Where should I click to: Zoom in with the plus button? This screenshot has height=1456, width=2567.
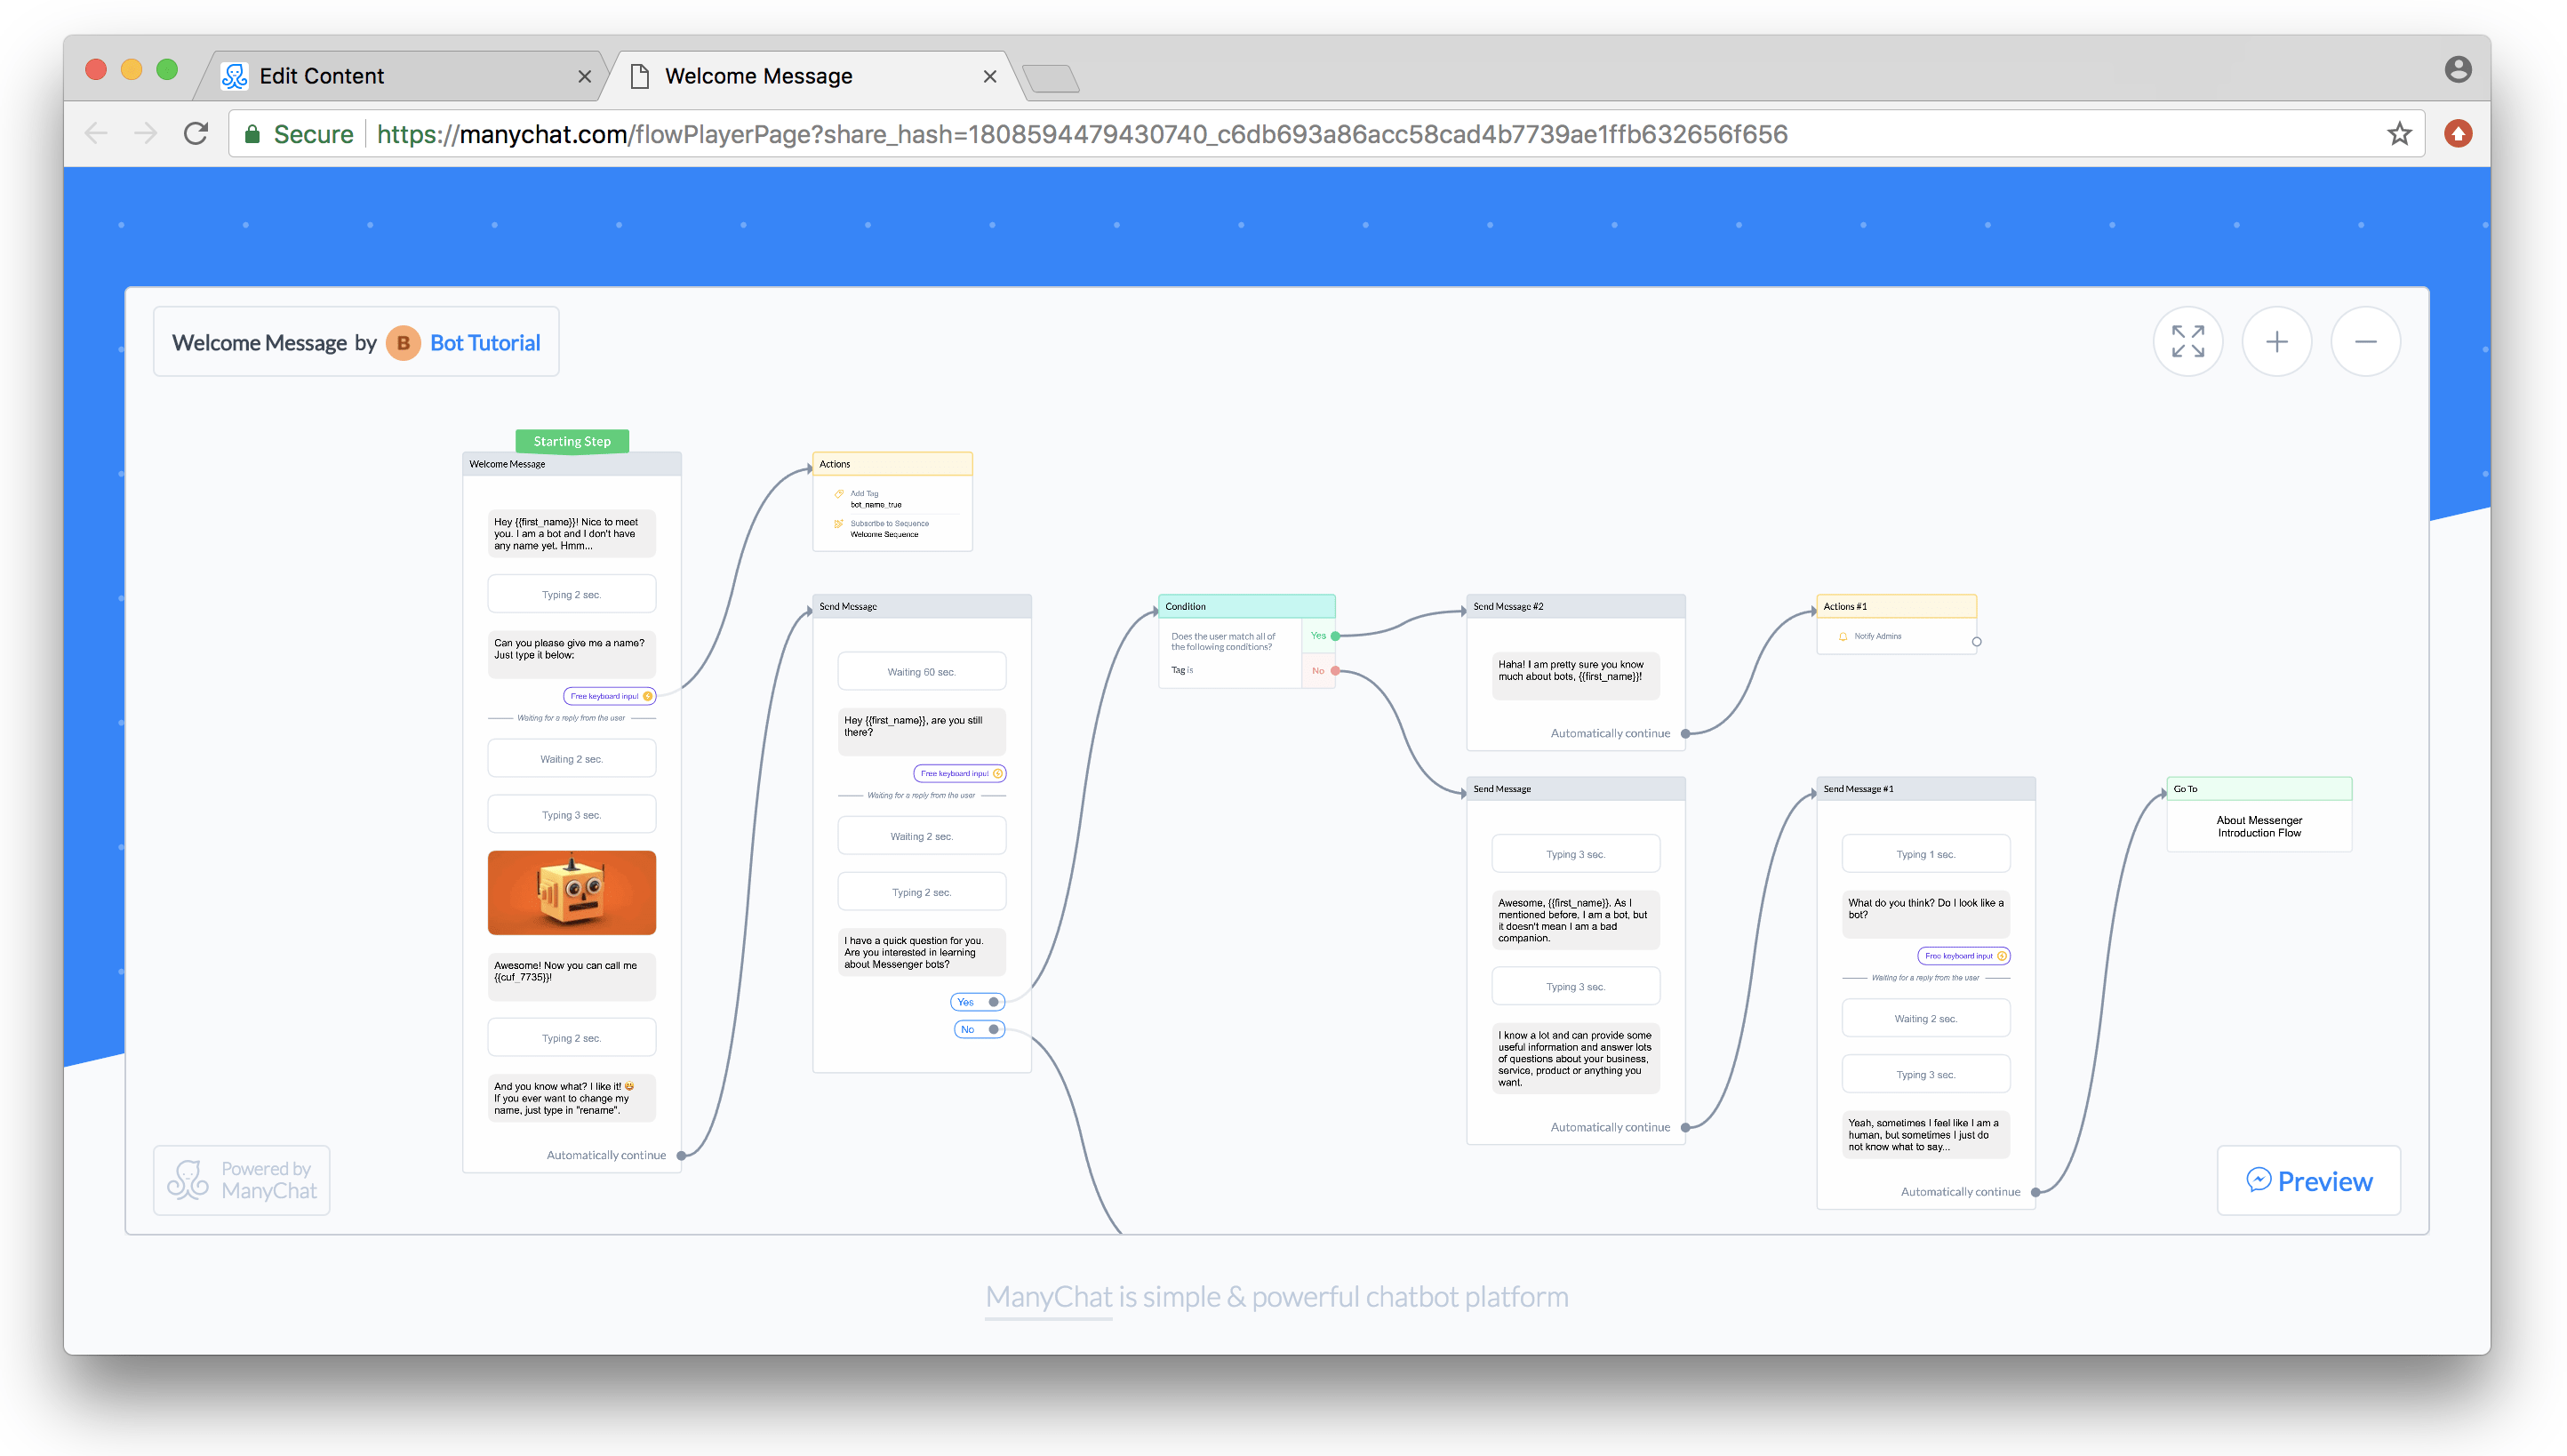(x=2276, y=342)
